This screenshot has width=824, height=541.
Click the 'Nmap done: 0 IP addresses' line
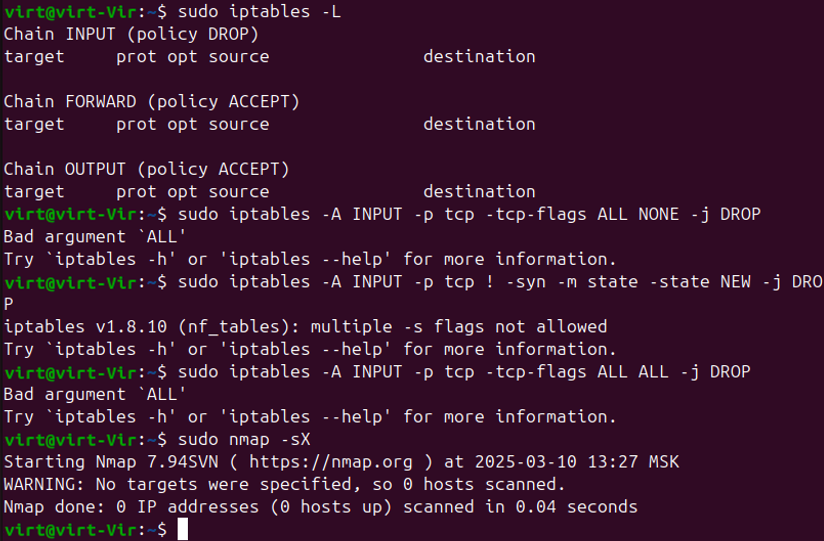(x=320, y=507)
